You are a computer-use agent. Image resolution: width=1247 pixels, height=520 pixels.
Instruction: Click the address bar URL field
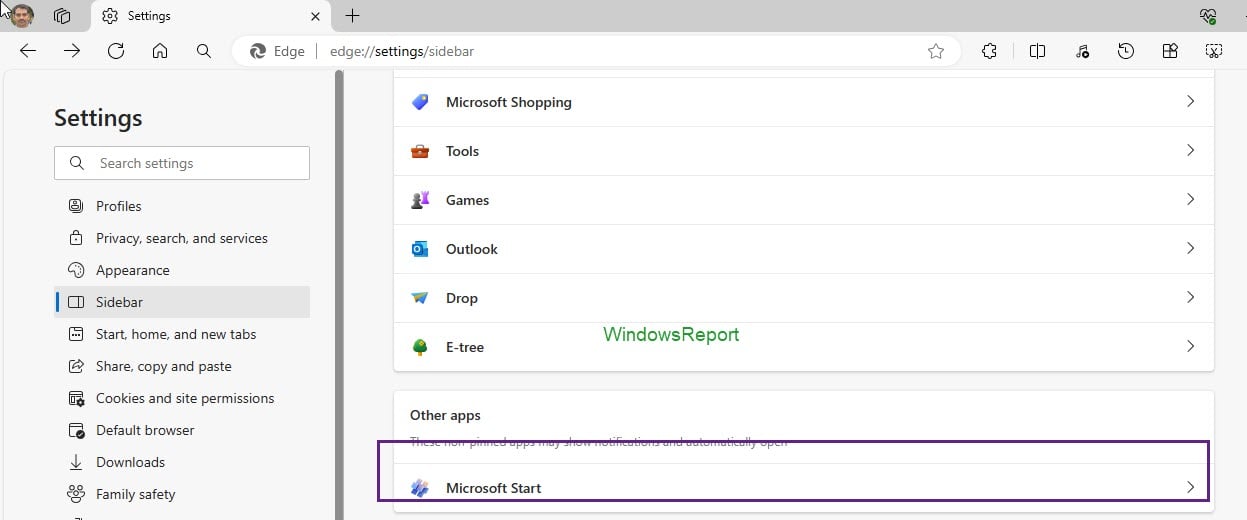tap(597, 51)
